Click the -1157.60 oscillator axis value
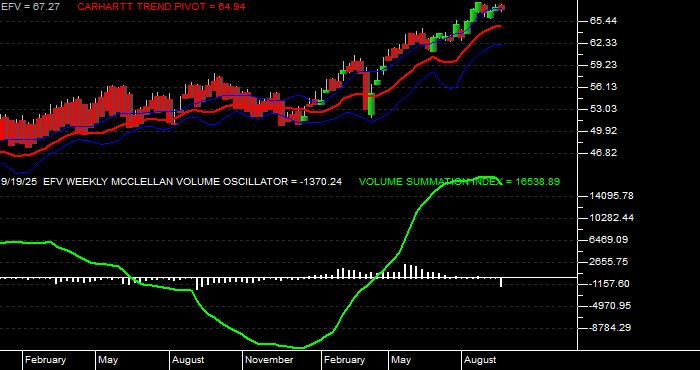700x370 pixels. (609, 284)
